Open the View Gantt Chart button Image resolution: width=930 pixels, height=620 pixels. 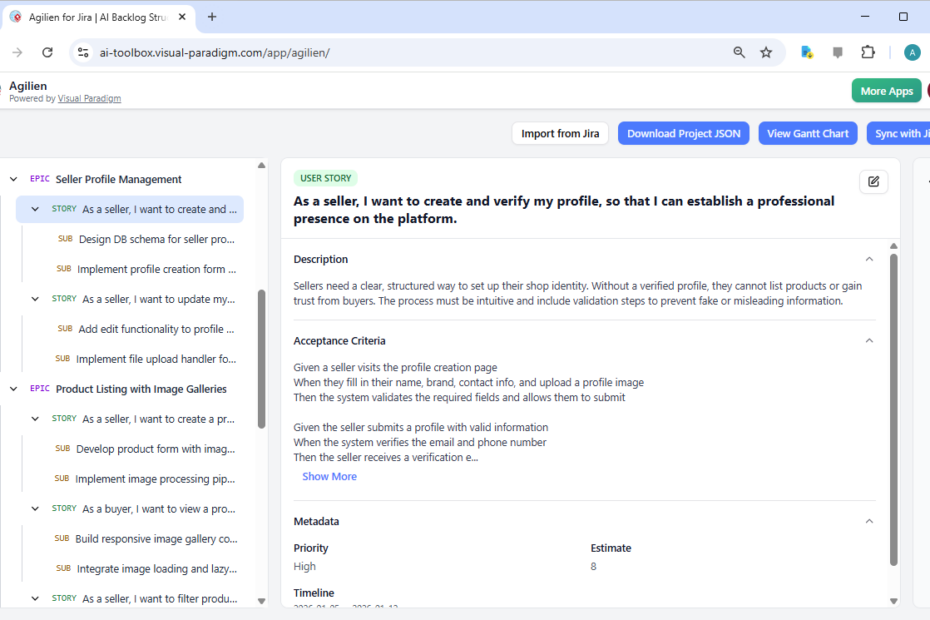pyautogui.click(x=807, y=134)
